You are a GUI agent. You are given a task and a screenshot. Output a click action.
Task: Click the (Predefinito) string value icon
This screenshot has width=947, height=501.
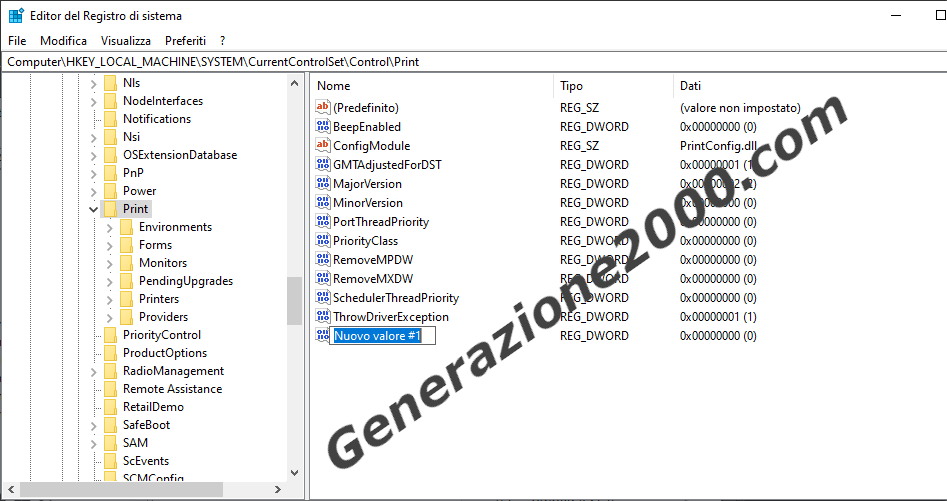[x=323, y=107]
